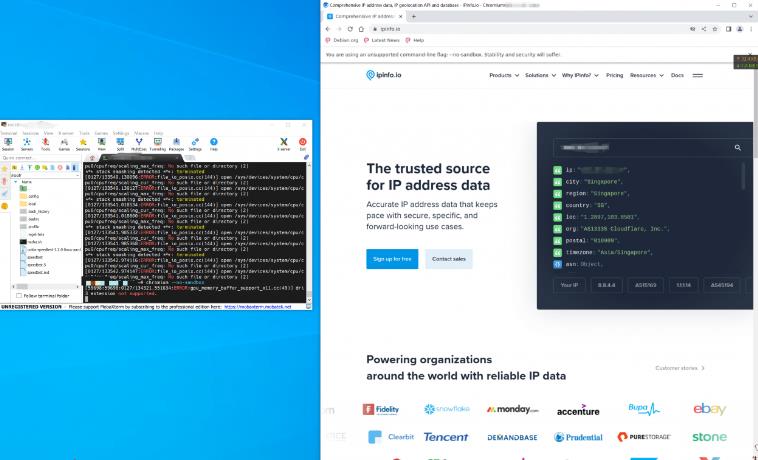Click the browser home icon
Screen dimensions: 758x460
(x=361, y=29)
